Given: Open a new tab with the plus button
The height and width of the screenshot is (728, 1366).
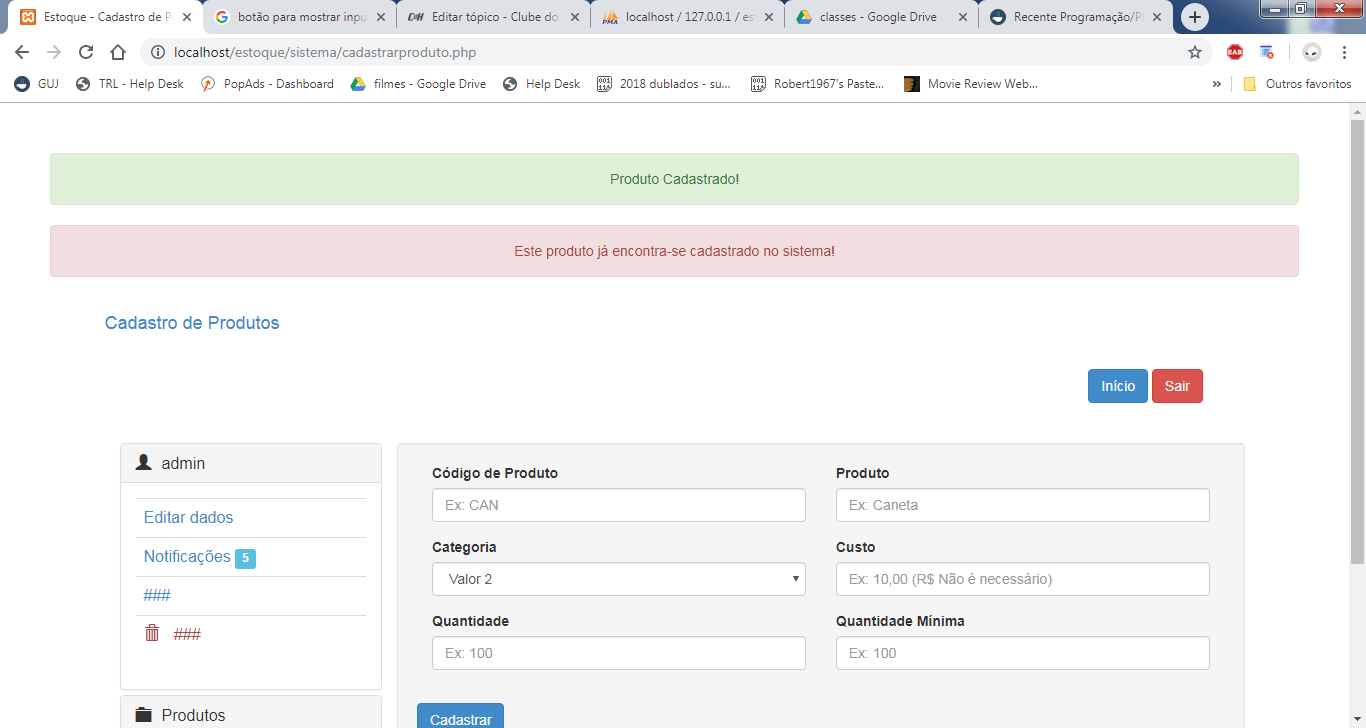Looking at the screenshot, I should pyautogui.click(x=1195, y=17).
